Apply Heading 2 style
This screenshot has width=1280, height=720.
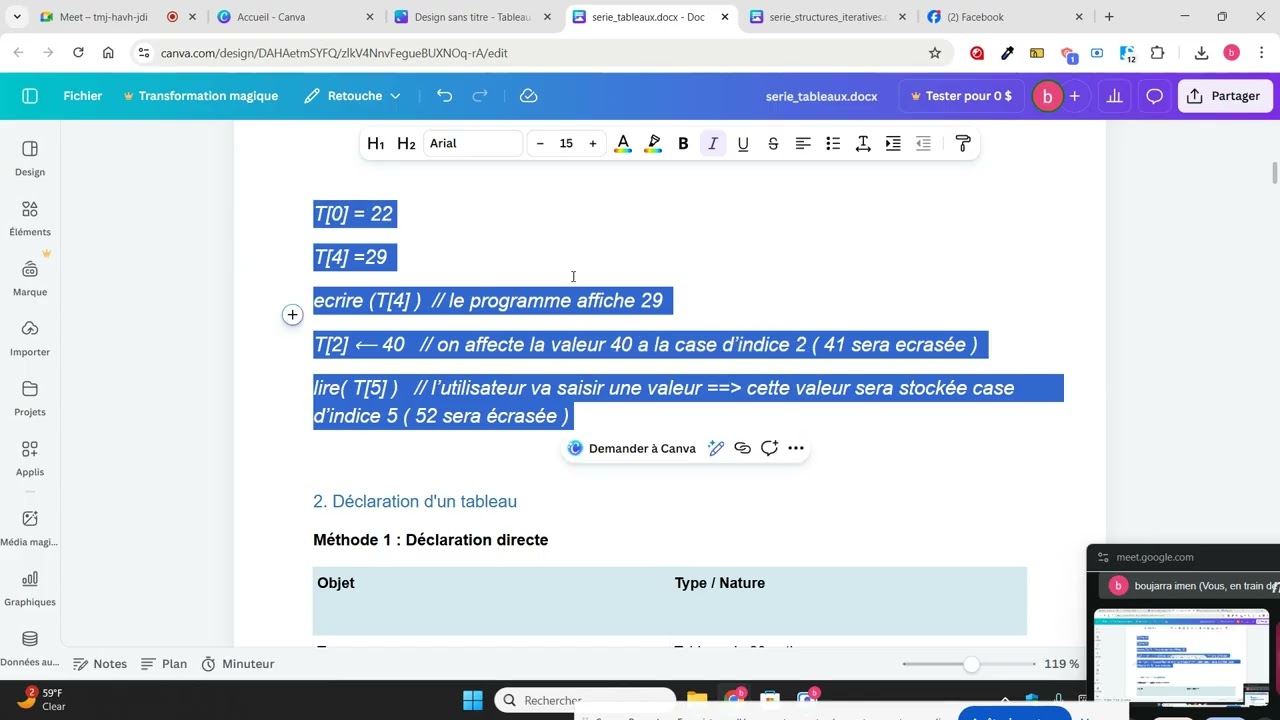[x=406, y=144]
